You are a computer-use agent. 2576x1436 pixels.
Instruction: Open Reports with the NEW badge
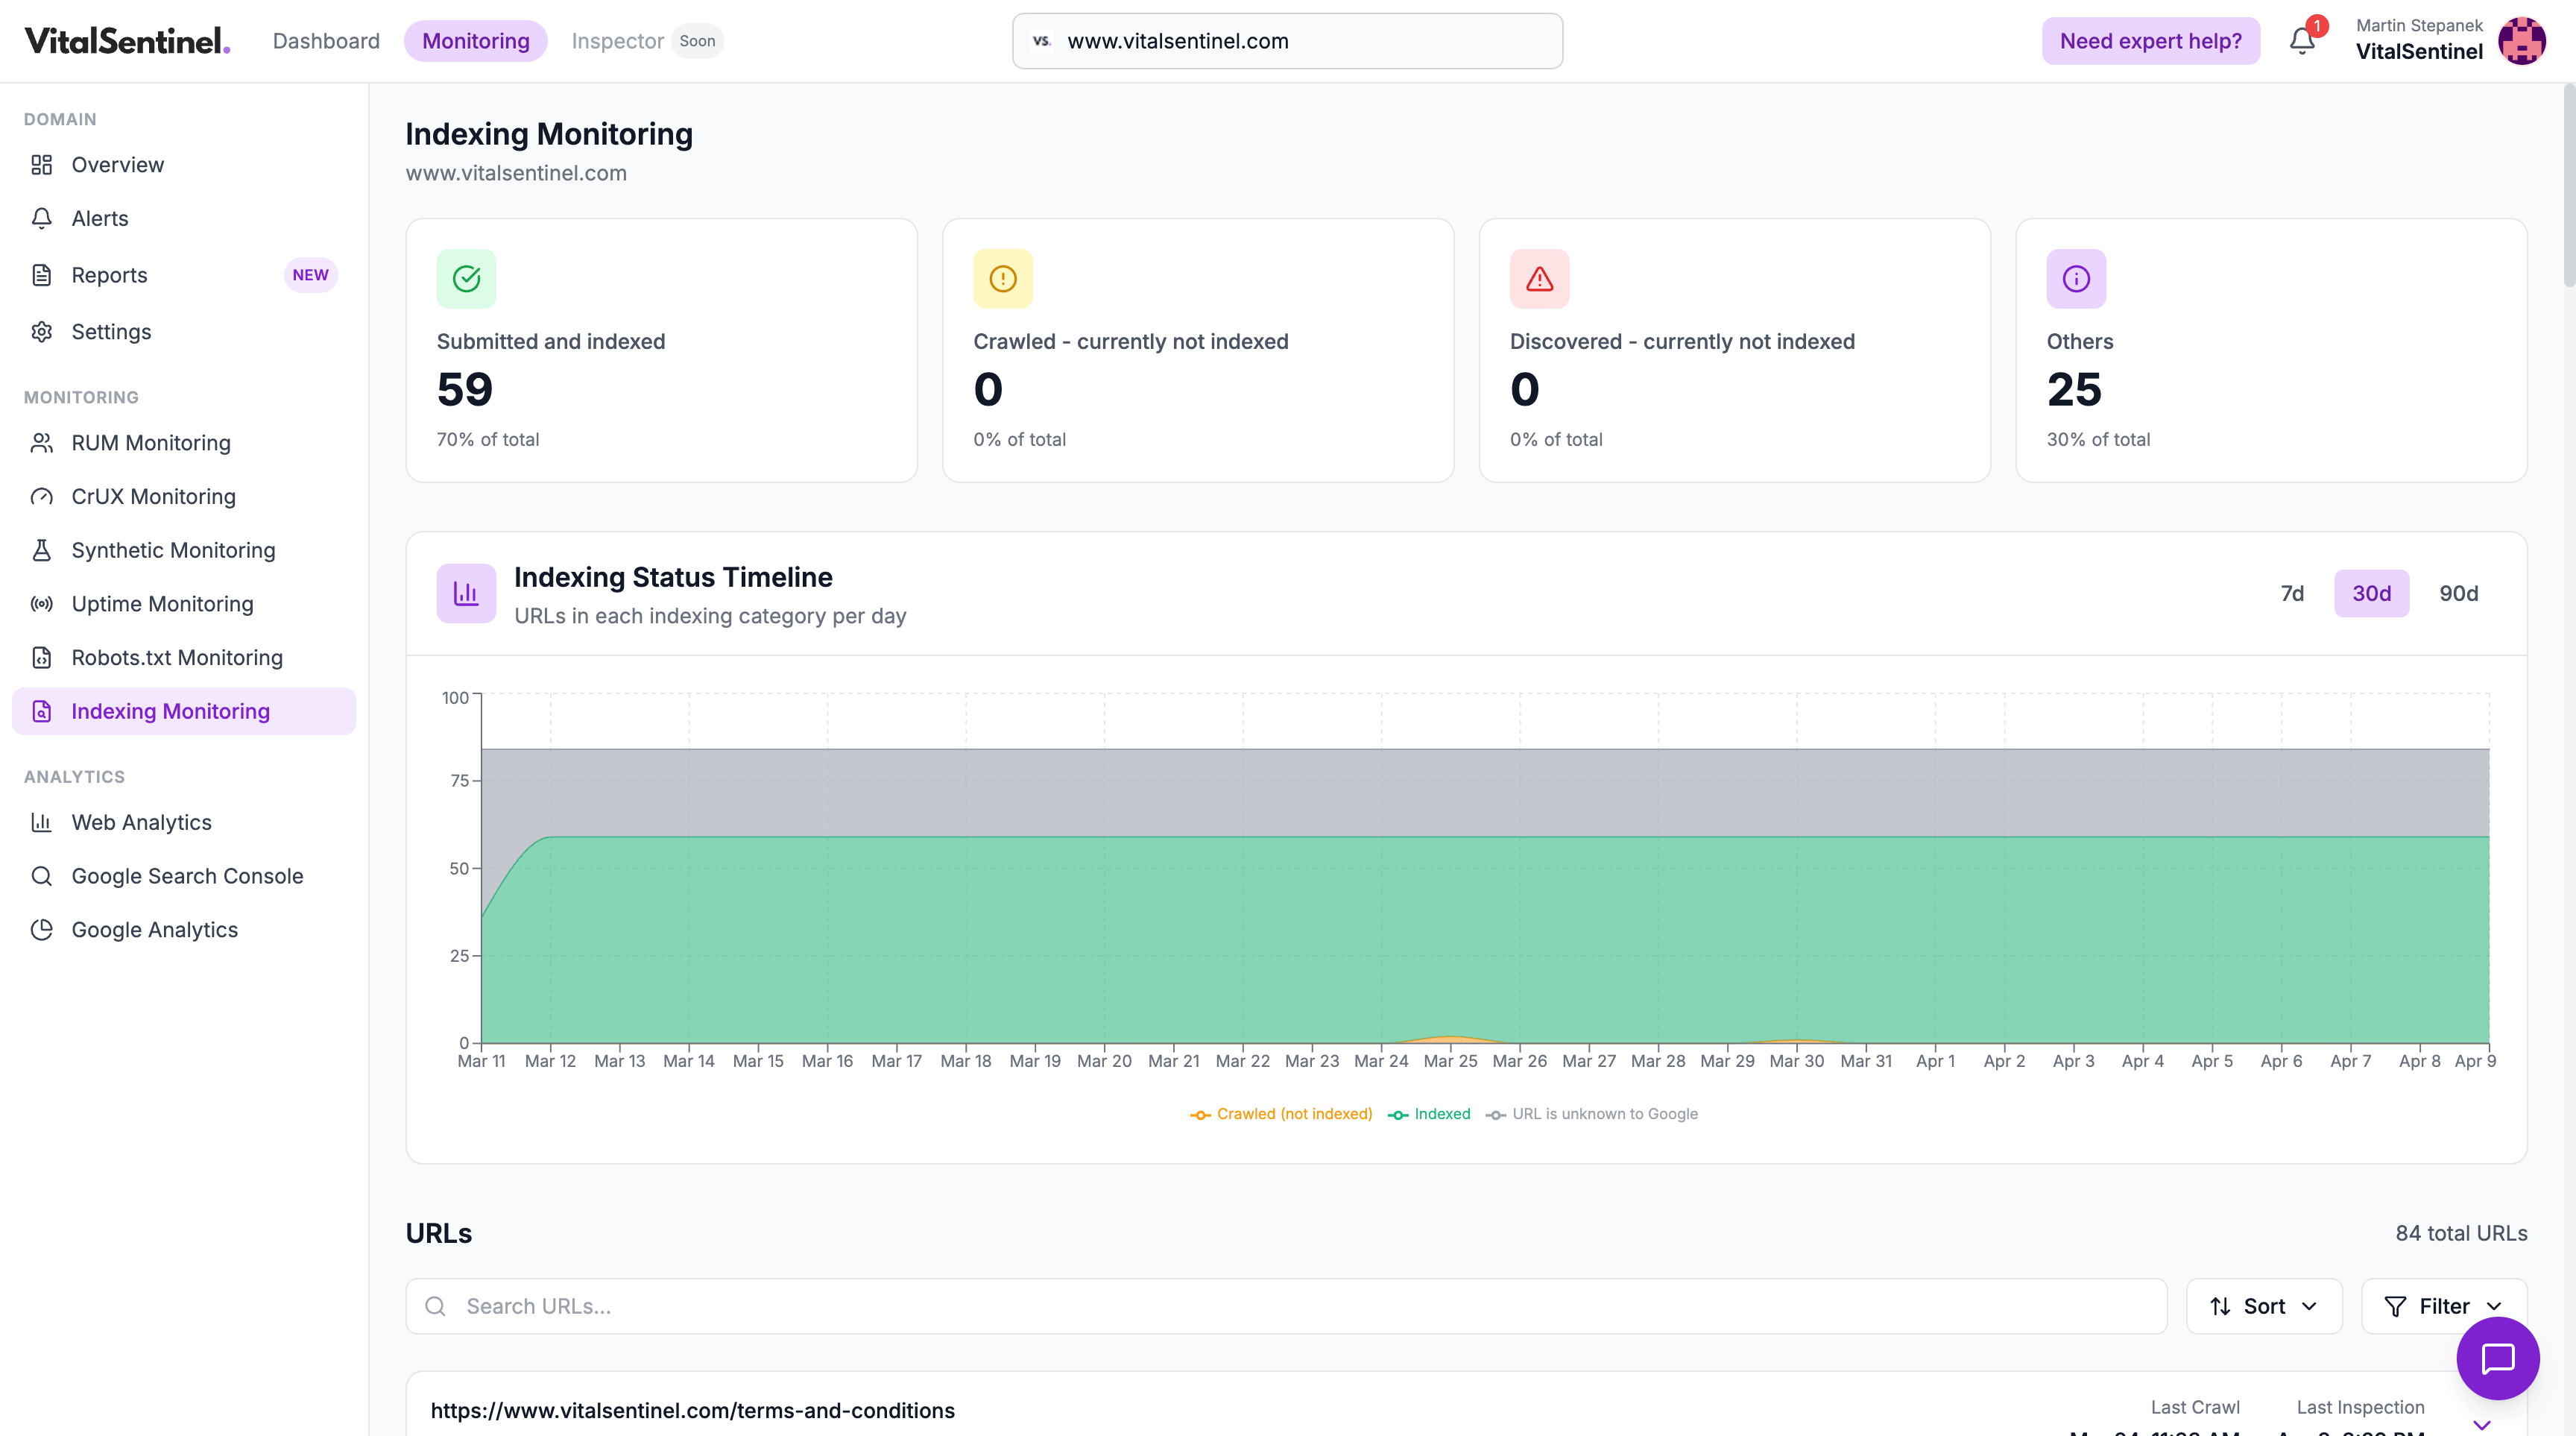click(109, 275)
